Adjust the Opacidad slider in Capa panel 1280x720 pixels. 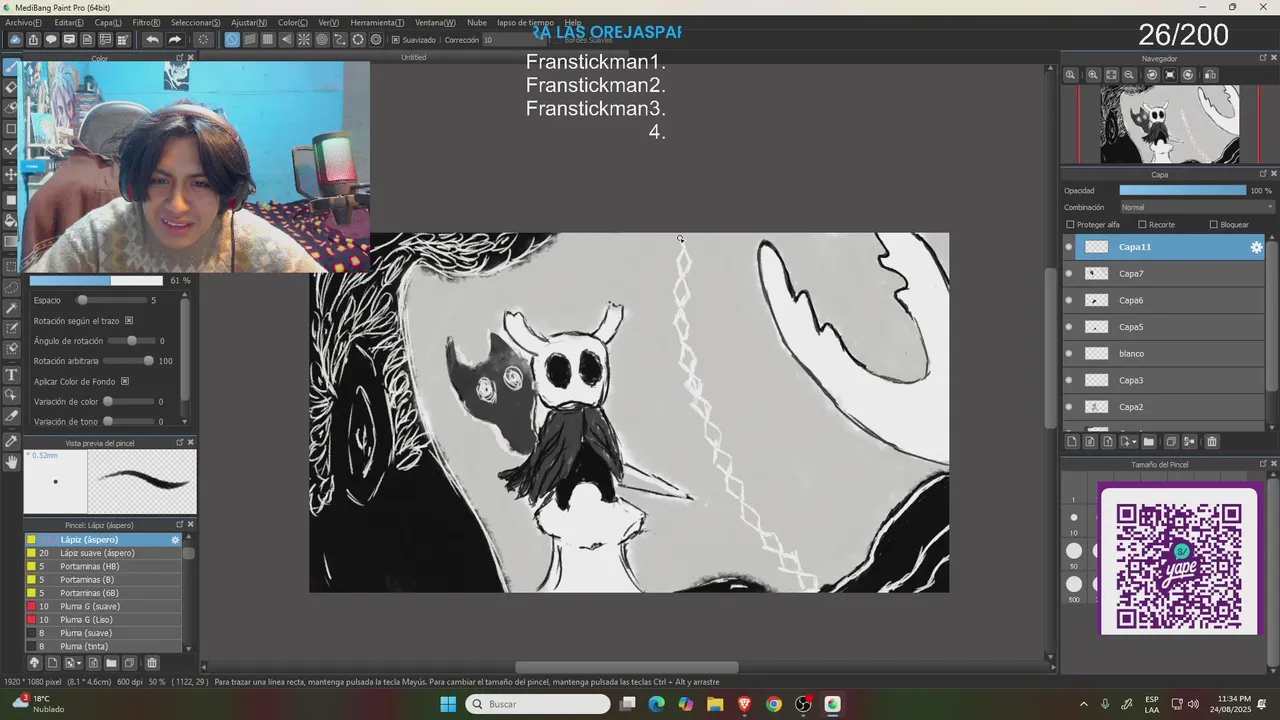click(1182, 190)
